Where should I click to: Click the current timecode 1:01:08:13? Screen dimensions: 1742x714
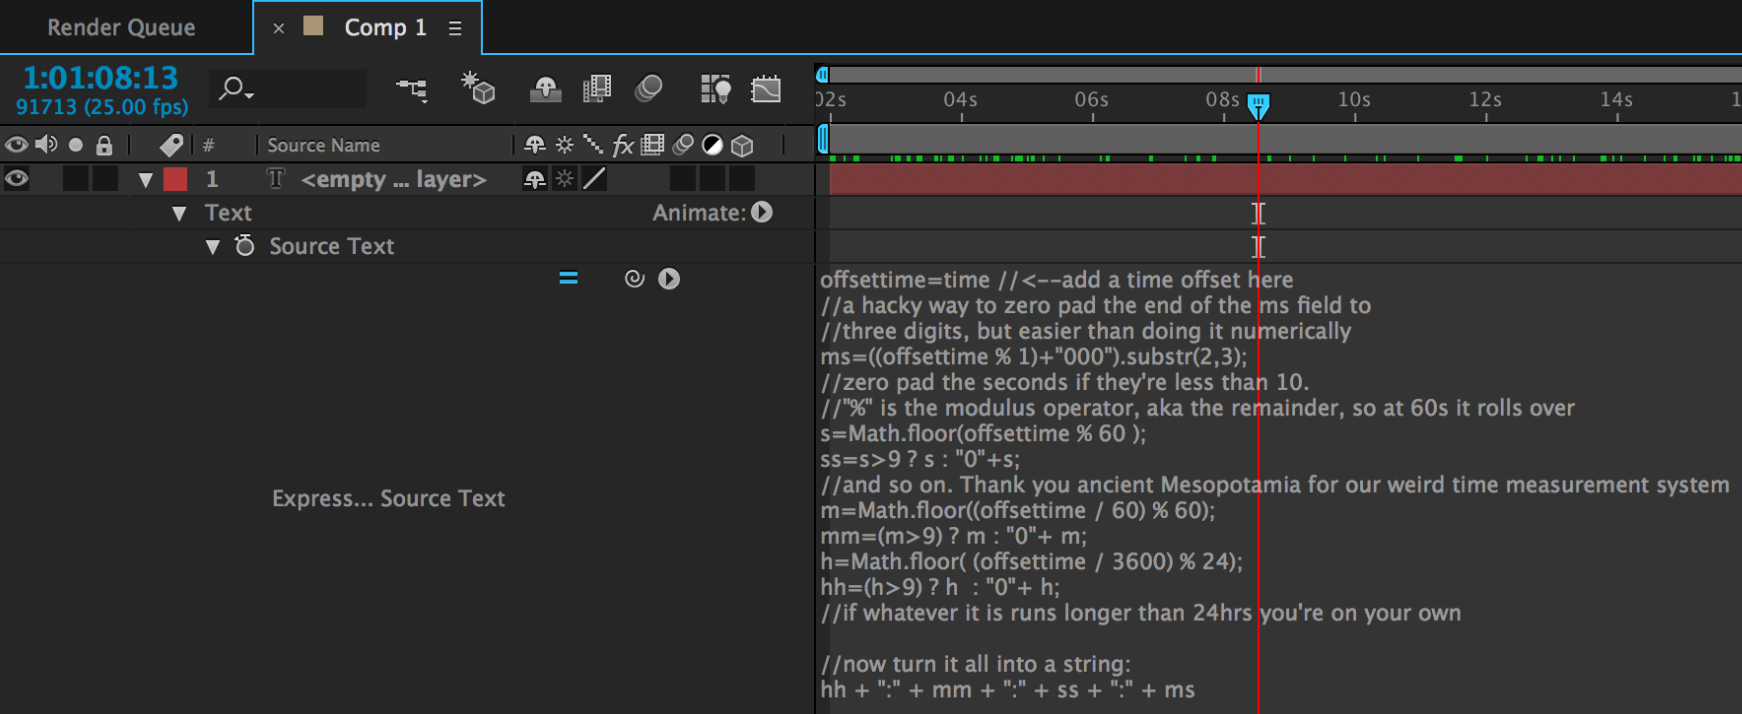100,78
